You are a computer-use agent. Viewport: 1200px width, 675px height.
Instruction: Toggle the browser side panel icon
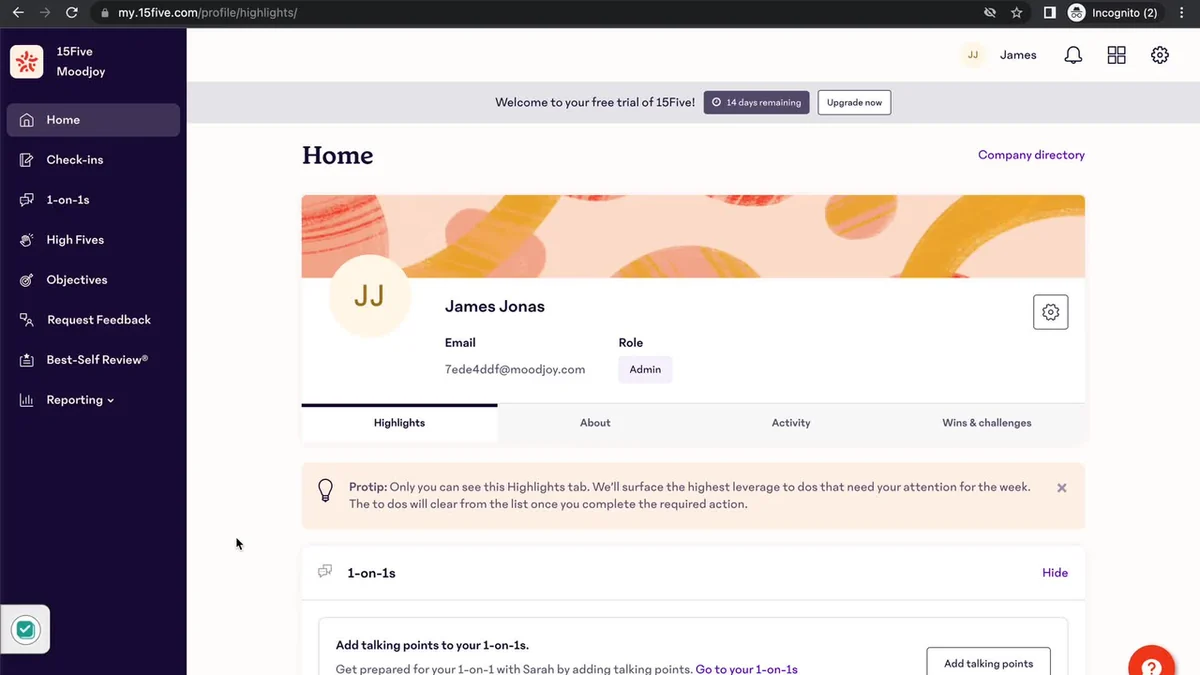click(x=1049, y=13)
